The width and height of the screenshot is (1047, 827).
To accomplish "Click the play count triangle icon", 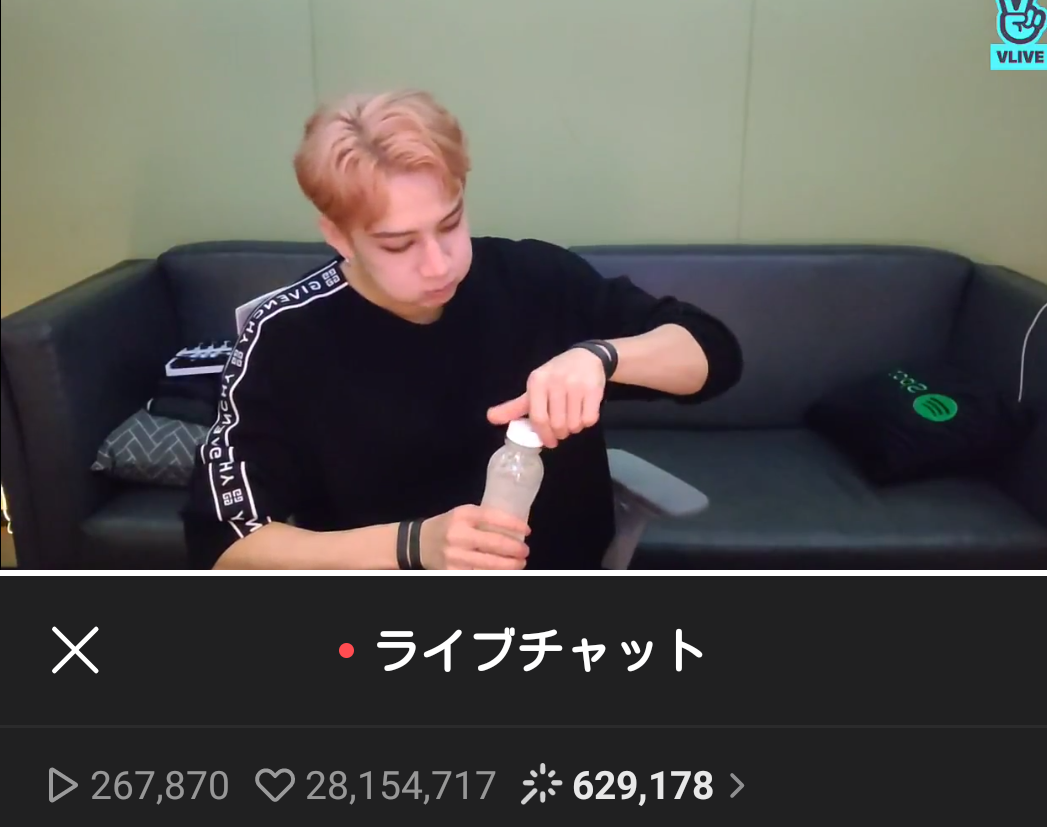I will point(63,785).
